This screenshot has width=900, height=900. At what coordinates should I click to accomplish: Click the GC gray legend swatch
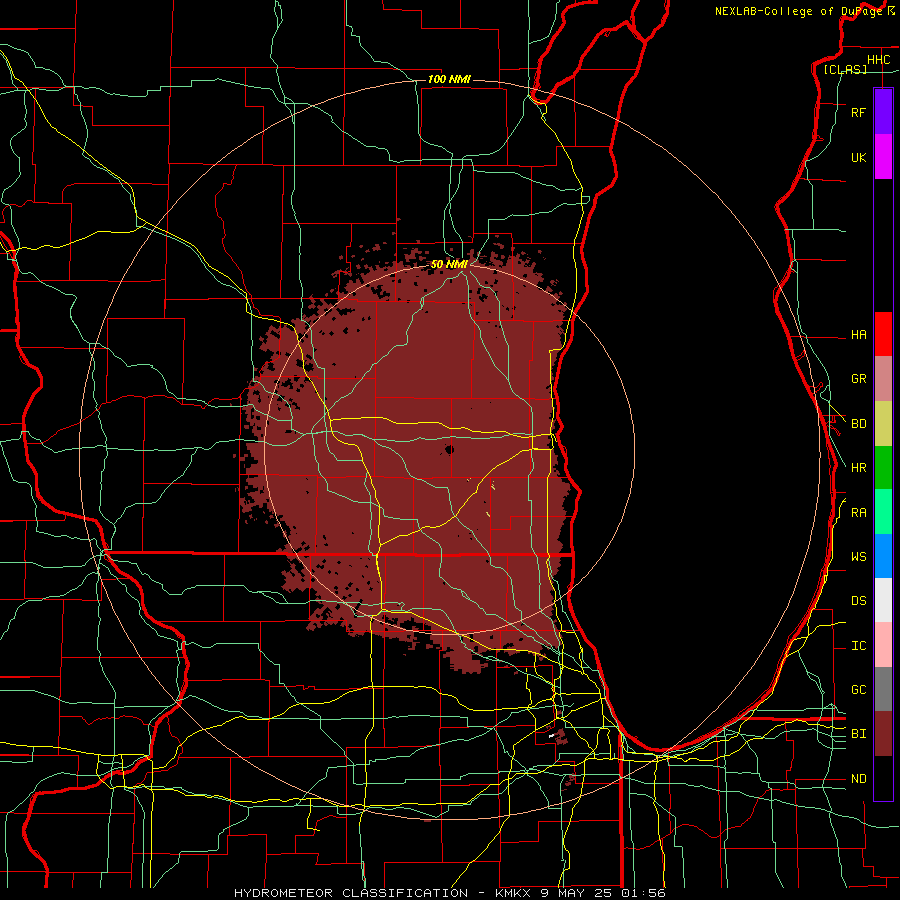(883, 689)
